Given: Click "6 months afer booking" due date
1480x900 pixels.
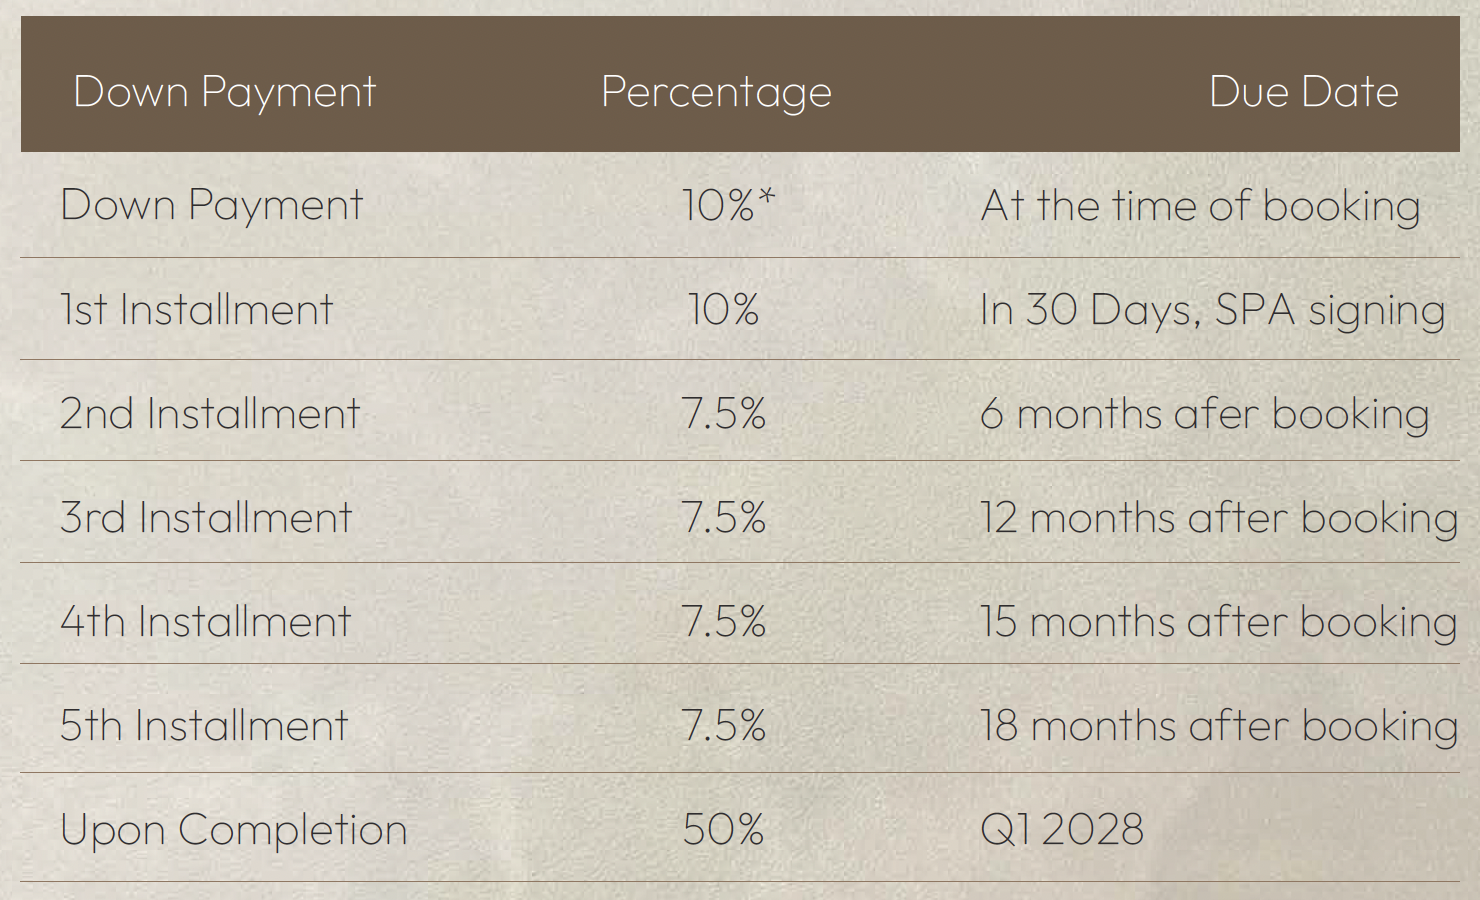Looking at the screenshot, I should coord(1204,414).
